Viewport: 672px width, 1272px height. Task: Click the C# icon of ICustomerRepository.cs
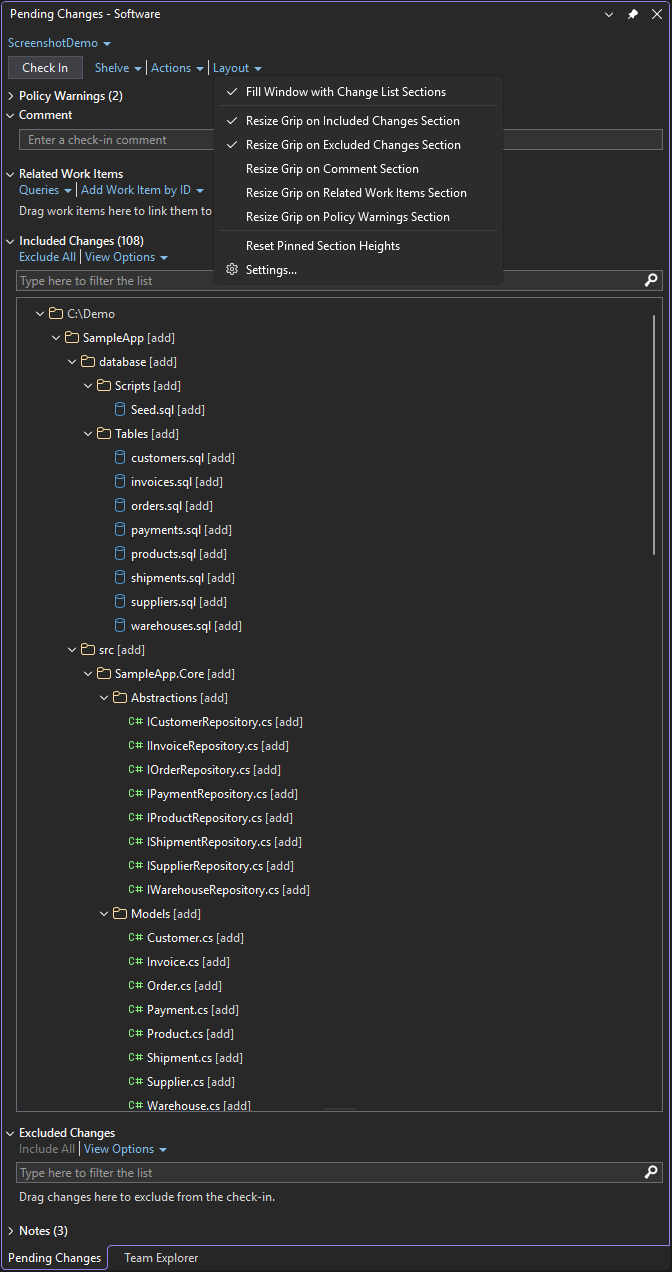(135, 722)
